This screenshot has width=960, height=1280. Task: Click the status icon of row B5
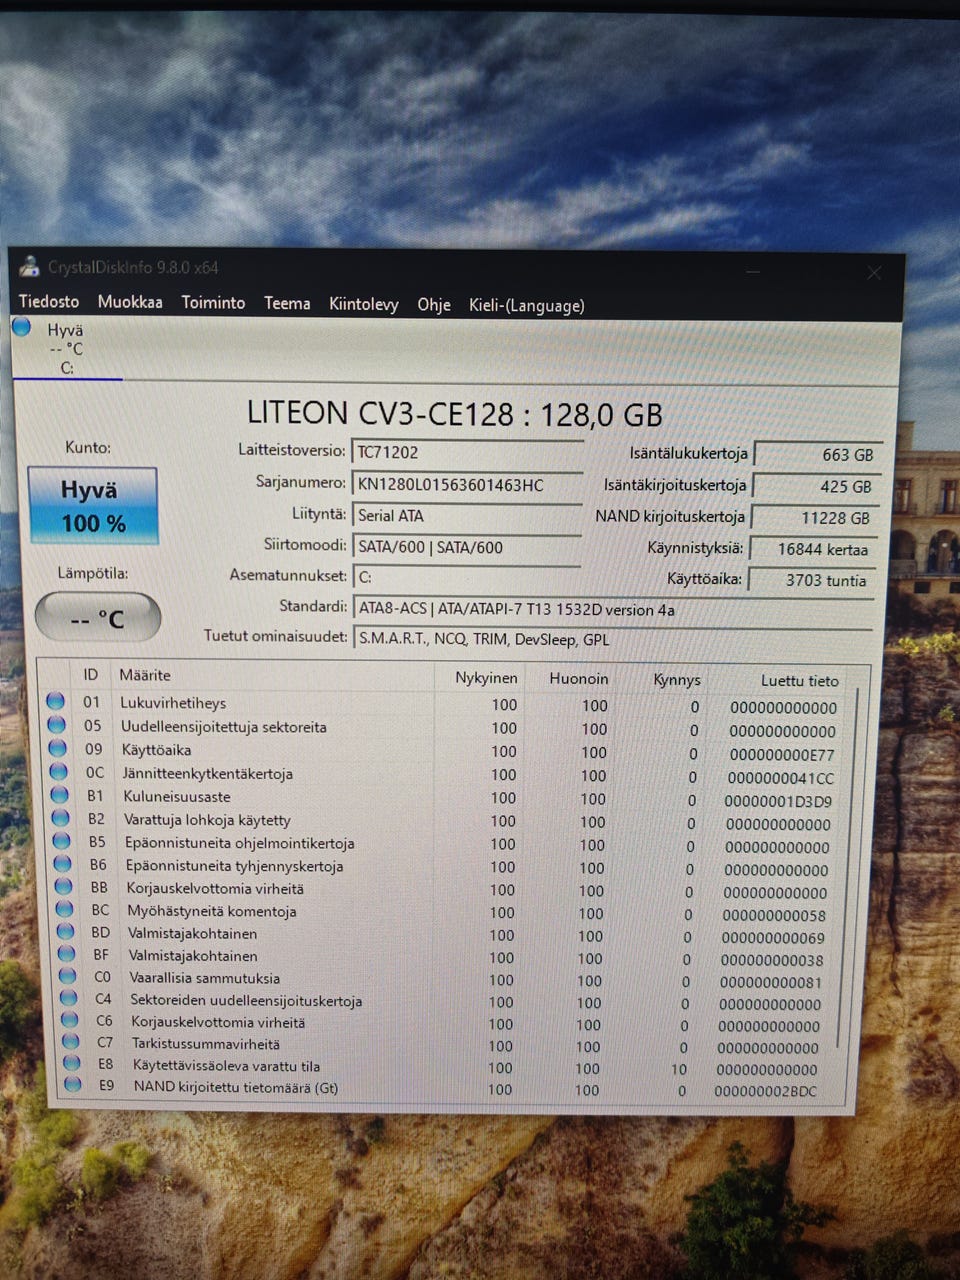[62, 841]
